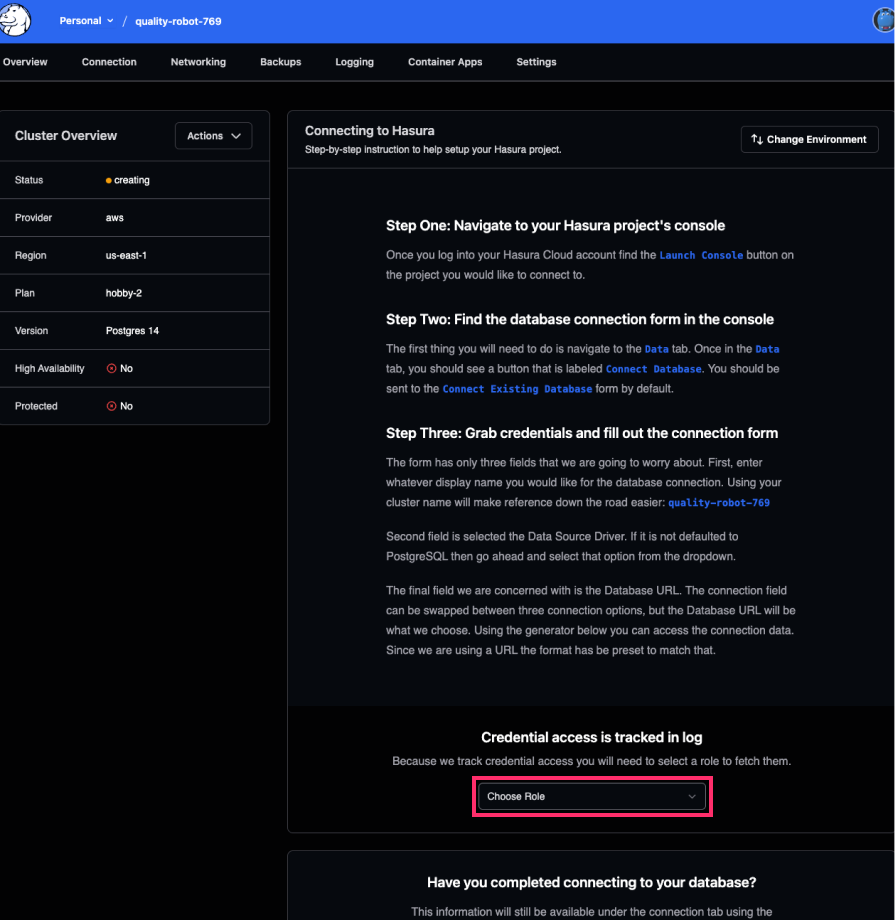Open the Actions dropdown in Cluster Overview
The image size is (895, 920).
(x=213, y=135)
